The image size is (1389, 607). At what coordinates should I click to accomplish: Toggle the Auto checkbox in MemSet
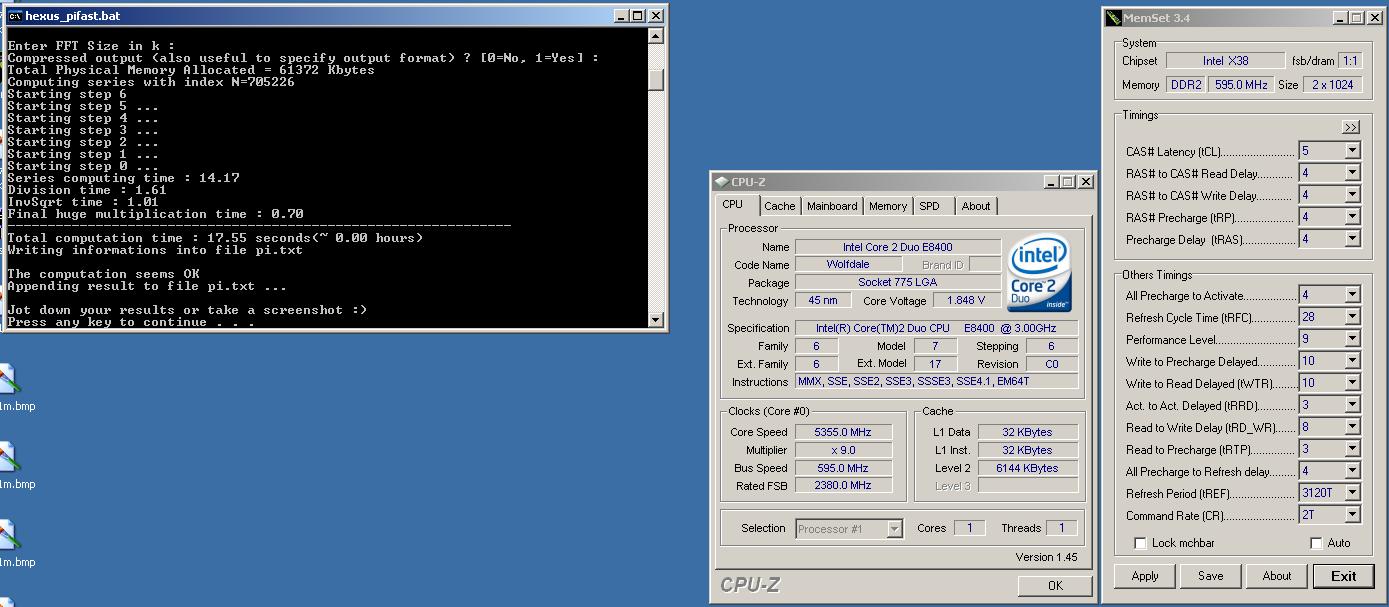click(1316, 543)
